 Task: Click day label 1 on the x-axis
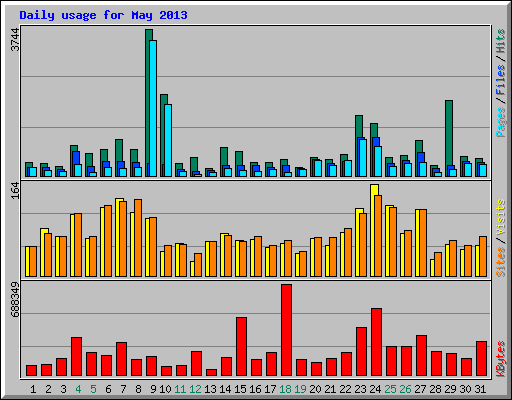click(33, 389)
